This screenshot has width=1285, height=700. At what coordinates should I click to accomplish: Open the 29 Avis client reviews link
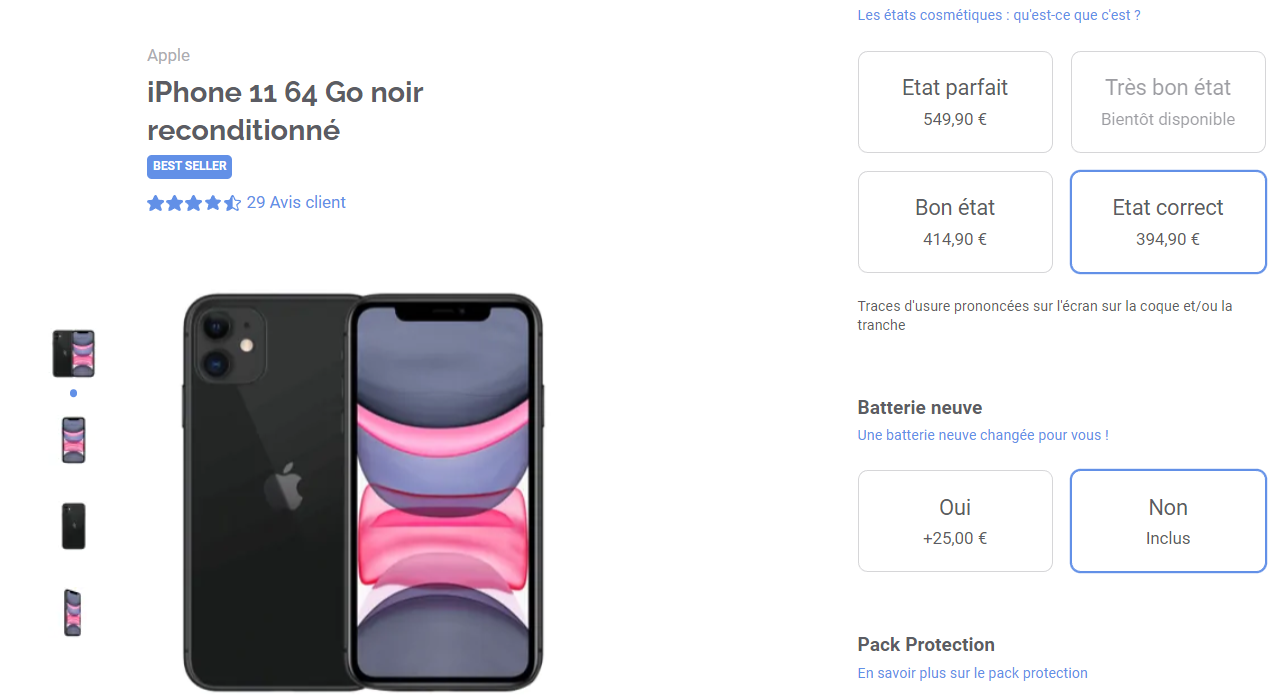point(296,203)
